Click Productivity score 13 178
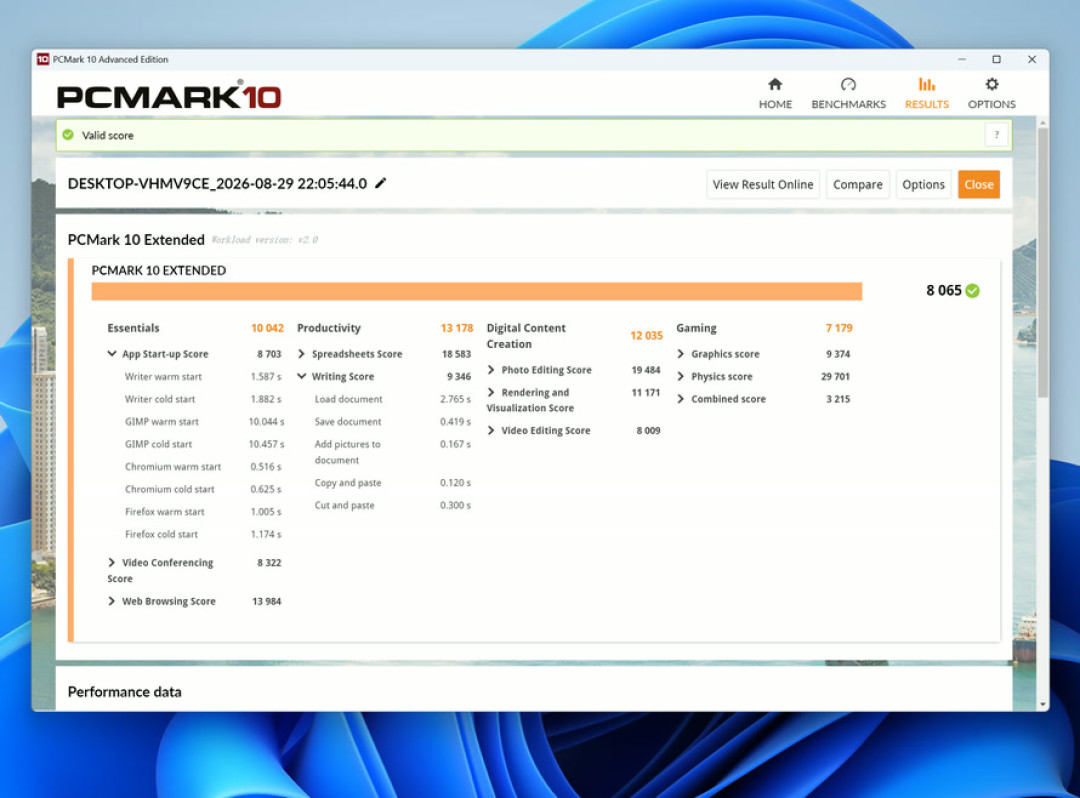The height and width of the screenshot is (798, 1080). [x=457, y=328]
